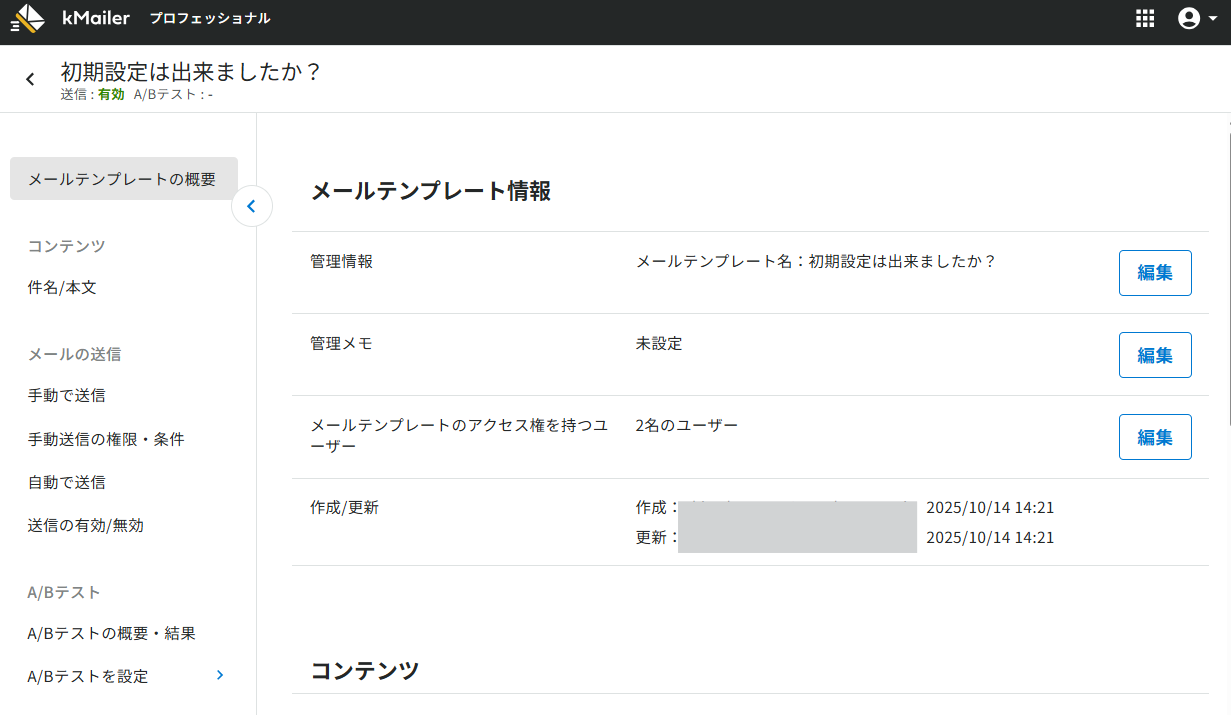
Task: Click 編集 button for 管理メモ
Action: point(1155,355)
